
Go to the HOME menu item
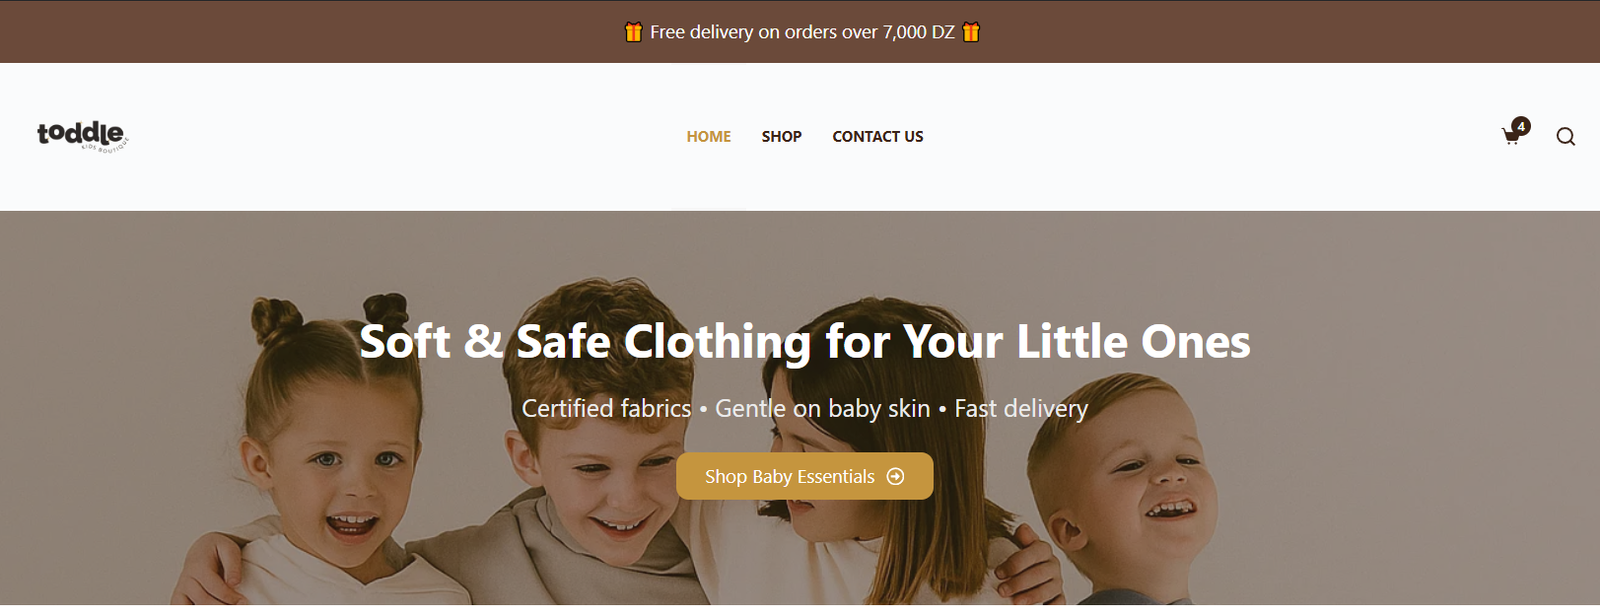(709, 137)
